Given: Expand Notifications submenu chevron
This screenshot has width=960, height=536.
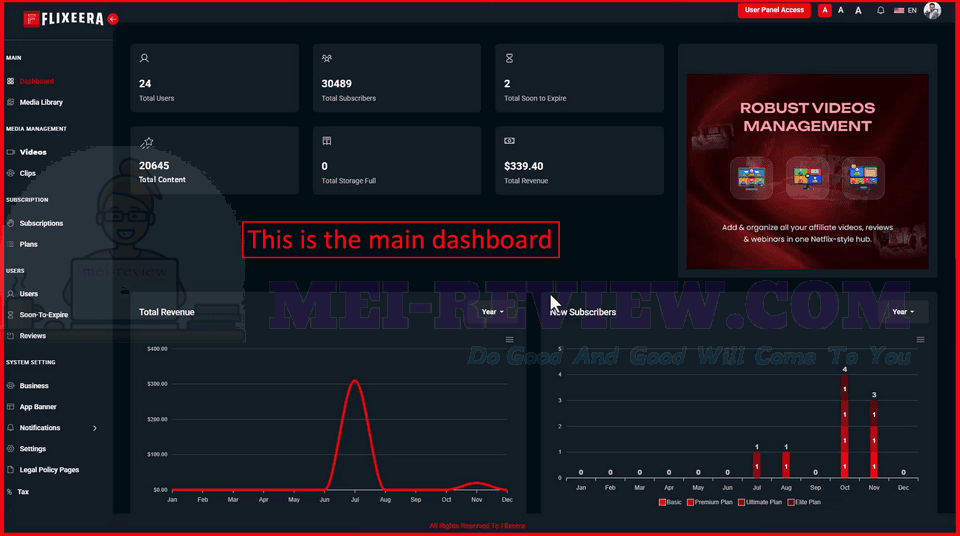Looking at the screenshot, I should coord(95,428).
